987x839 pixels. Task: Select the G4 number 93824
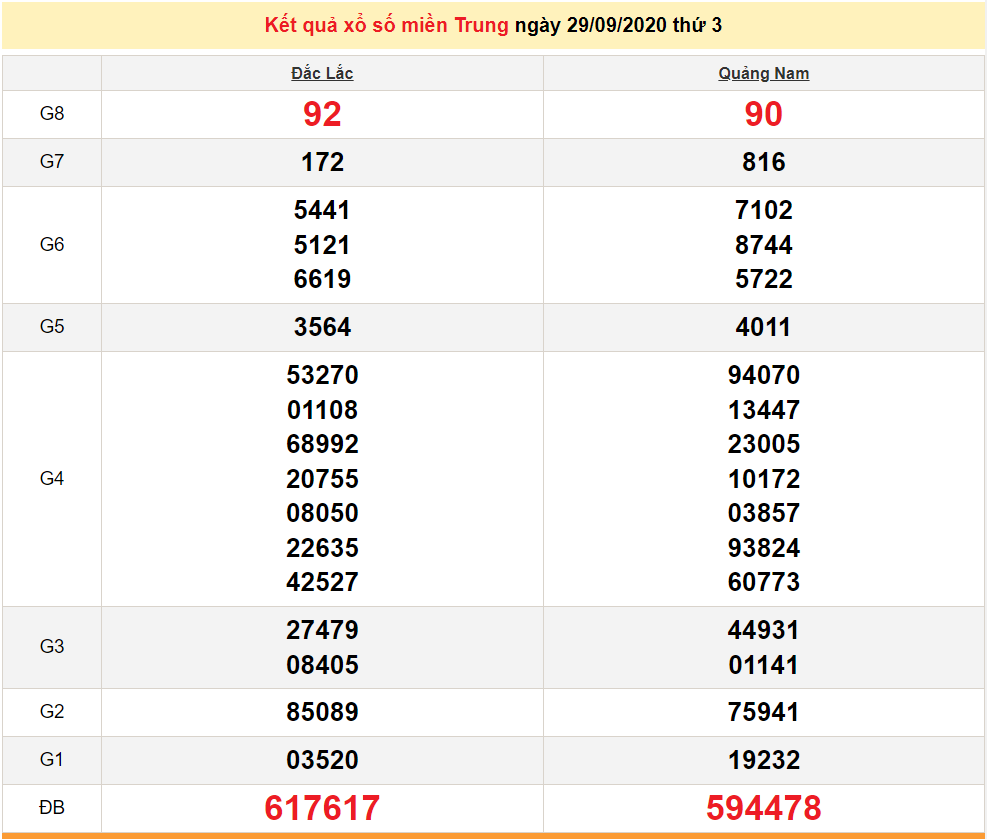pyautogui.click(x=764, y=548)
